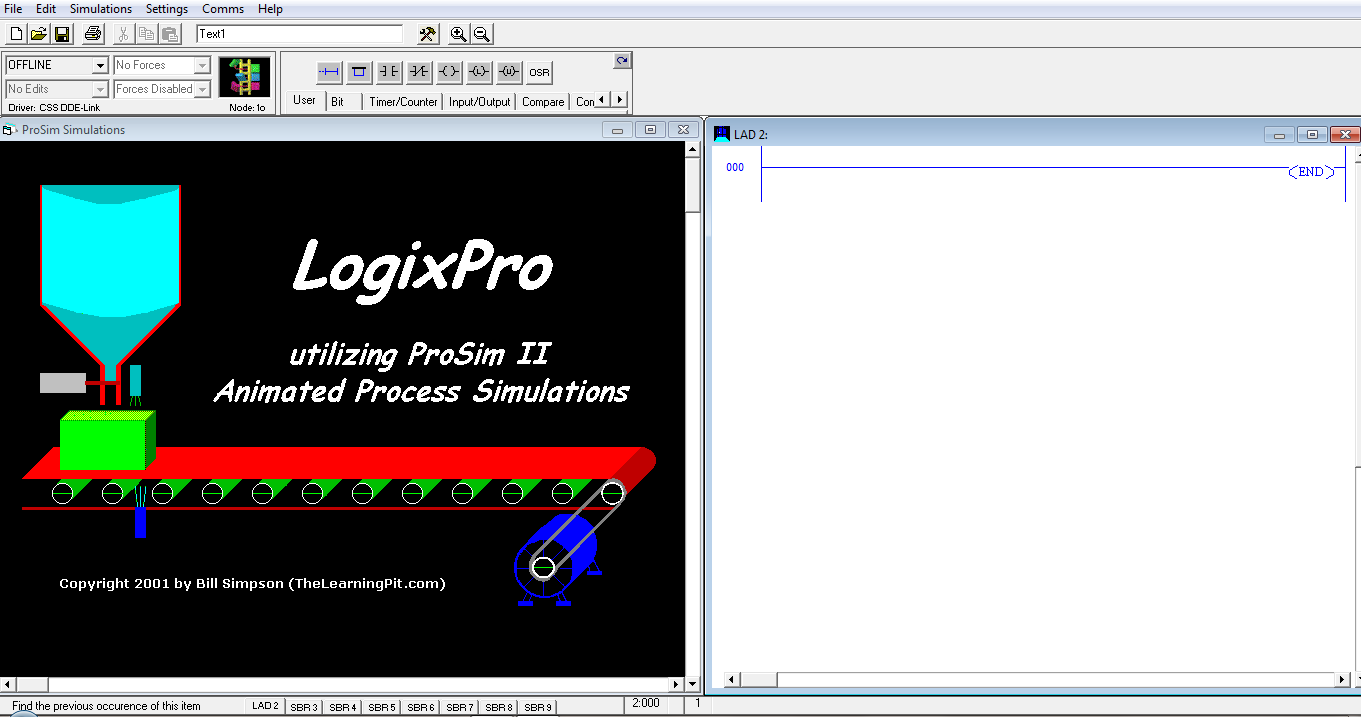Zoom in using the magnifier-plus icon

(458, 33)
